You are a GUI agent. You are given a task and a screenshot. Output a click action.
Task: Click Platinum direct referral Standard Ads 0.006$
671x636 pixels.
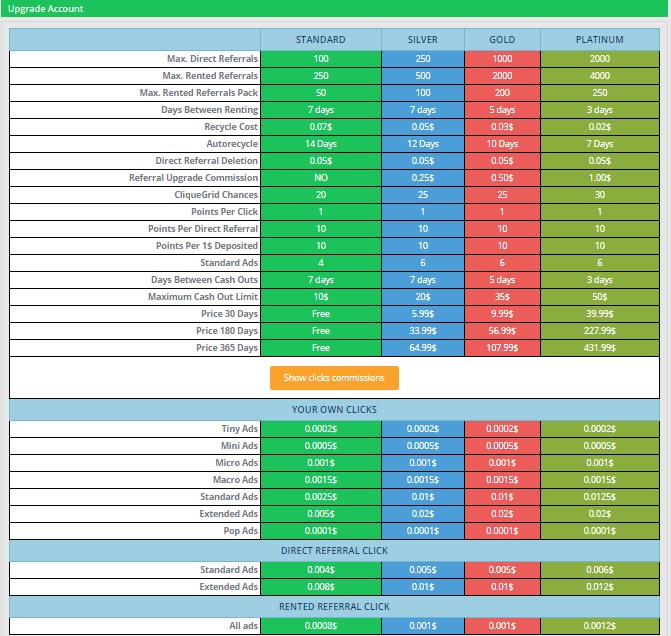click(600, 570)
